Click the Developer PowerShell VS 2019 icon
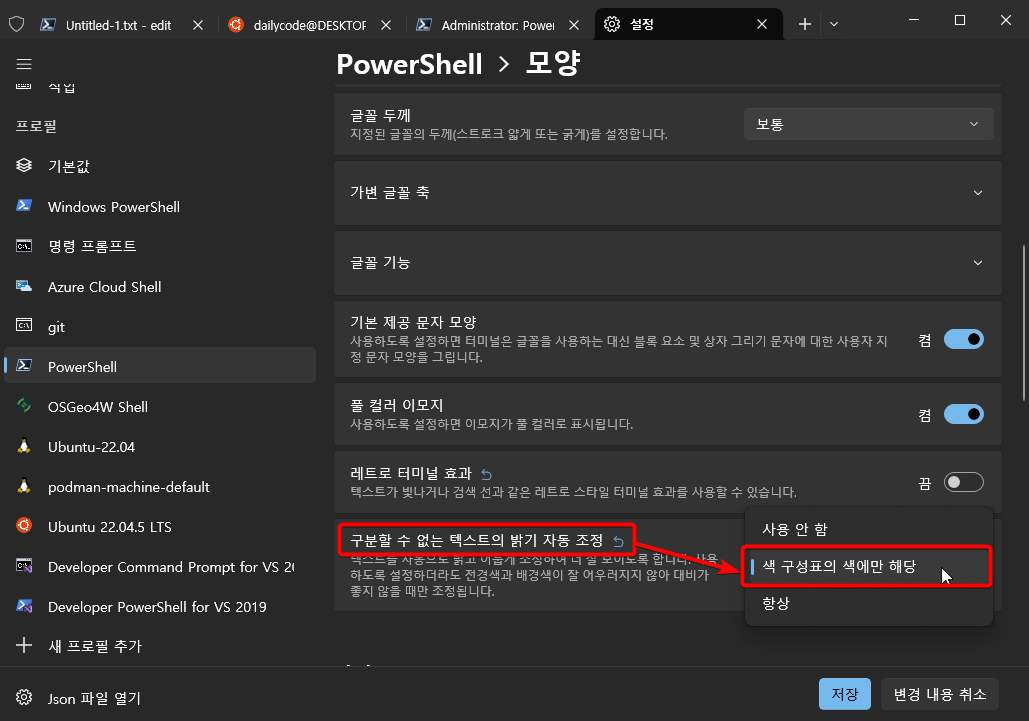1029x721 pixels. tap(24, 606)
